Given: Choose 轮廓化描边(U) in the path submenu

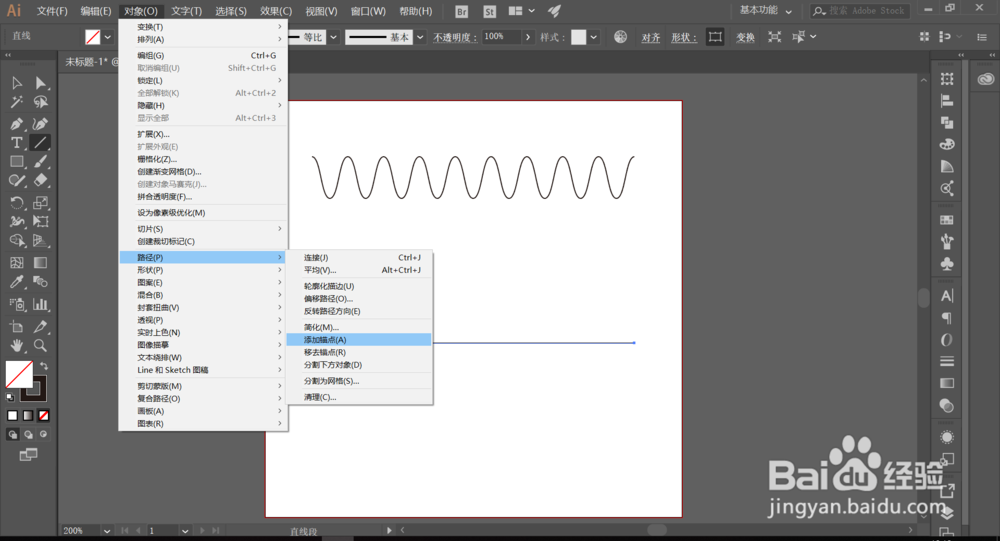Looking at the screenshot, I should tap(359, 286).
